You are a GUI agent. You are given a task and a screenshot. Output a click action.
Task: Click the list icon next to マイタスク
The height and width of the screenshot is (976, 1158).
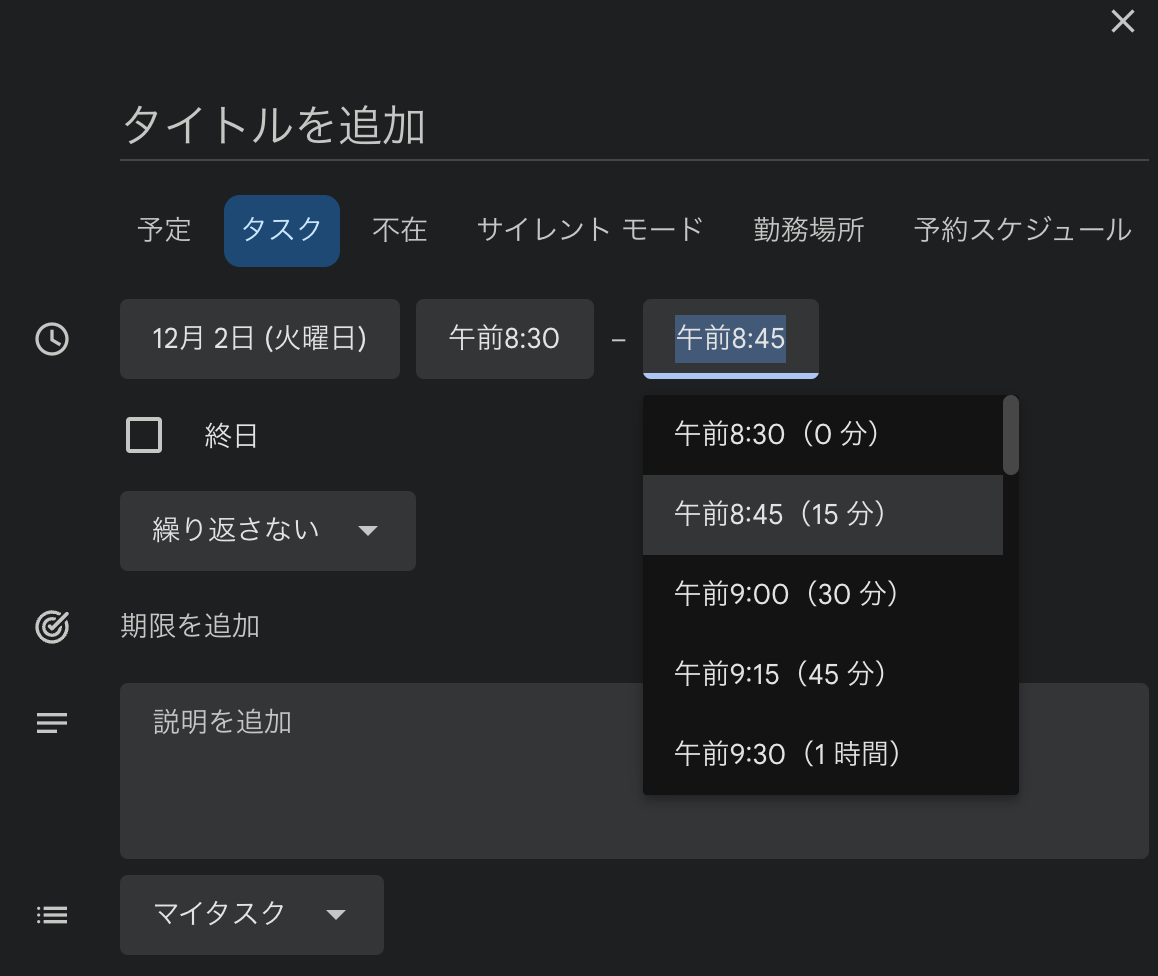pyautogui.click(x=50, y=914)
